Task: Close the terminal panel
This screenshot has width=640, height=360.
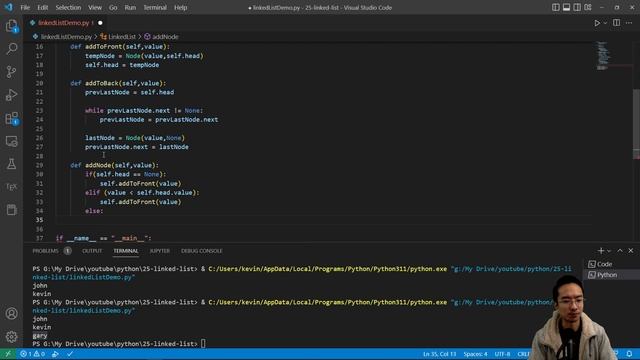Action: (631, 251)
